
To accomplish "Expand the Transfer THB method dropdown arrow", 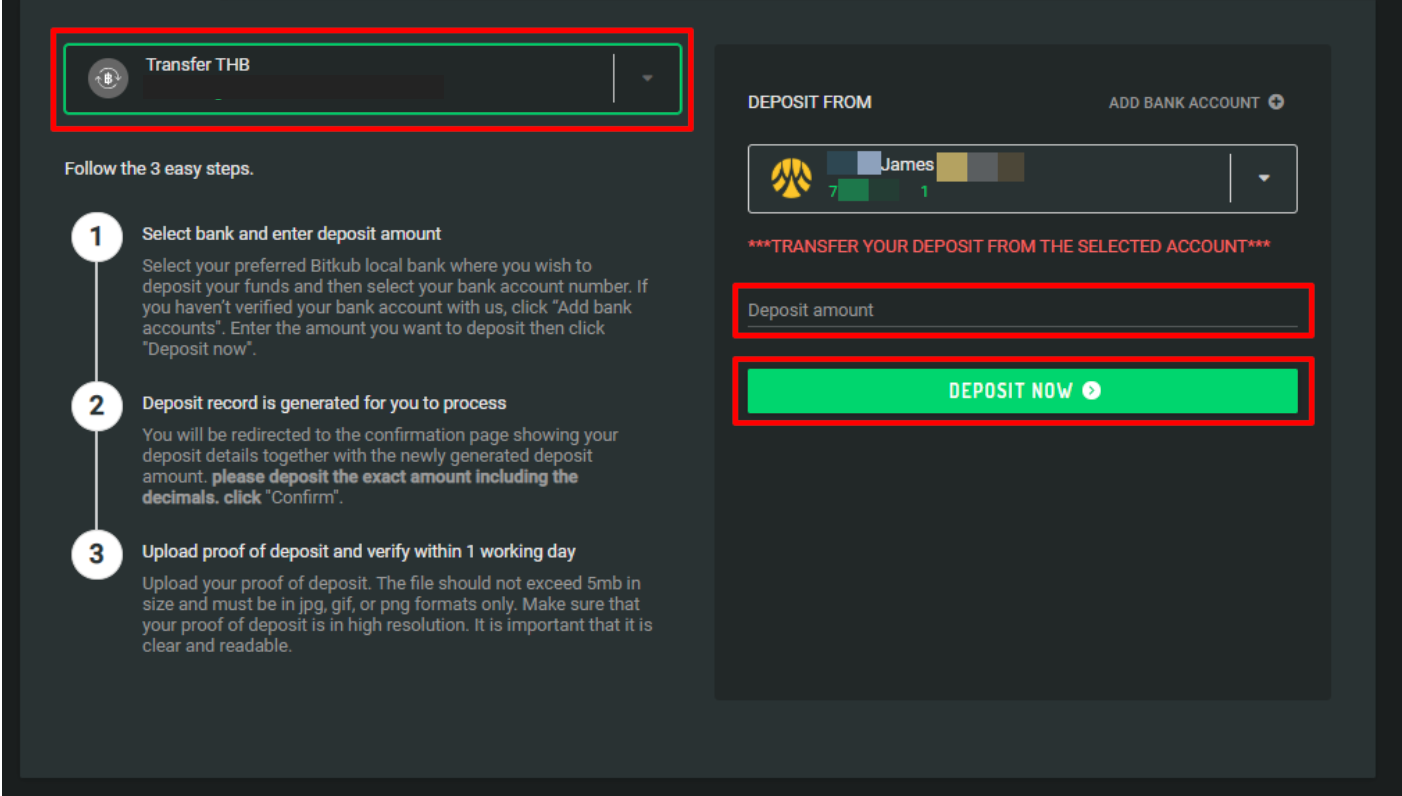I will pos(647,78).
